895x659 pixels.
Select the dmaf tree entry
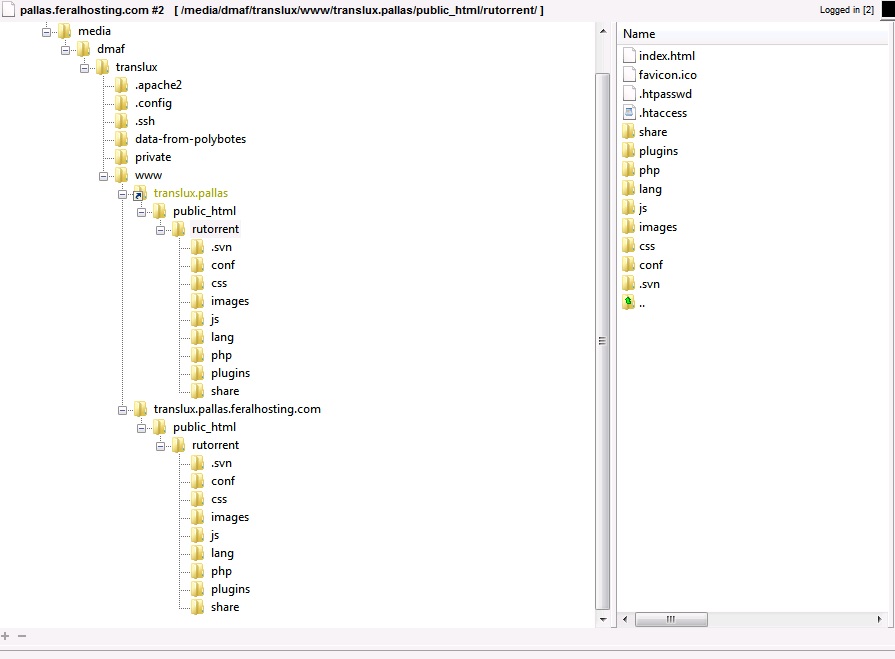point(111,49)
